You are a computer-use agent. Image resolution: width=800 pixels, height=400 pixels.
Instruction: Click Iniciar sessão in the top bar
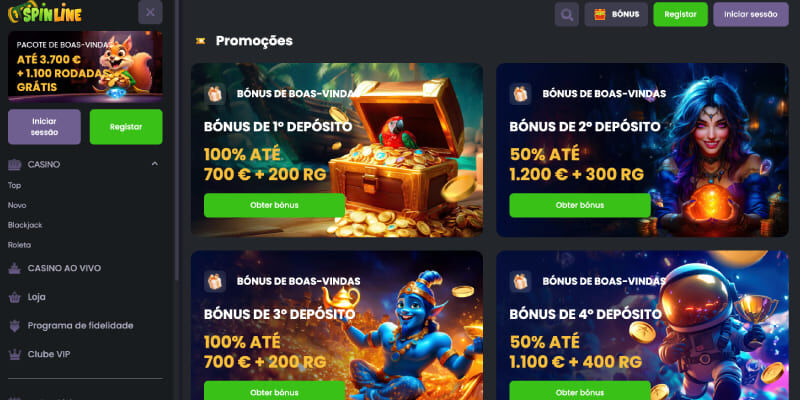[x=751, y=14]
